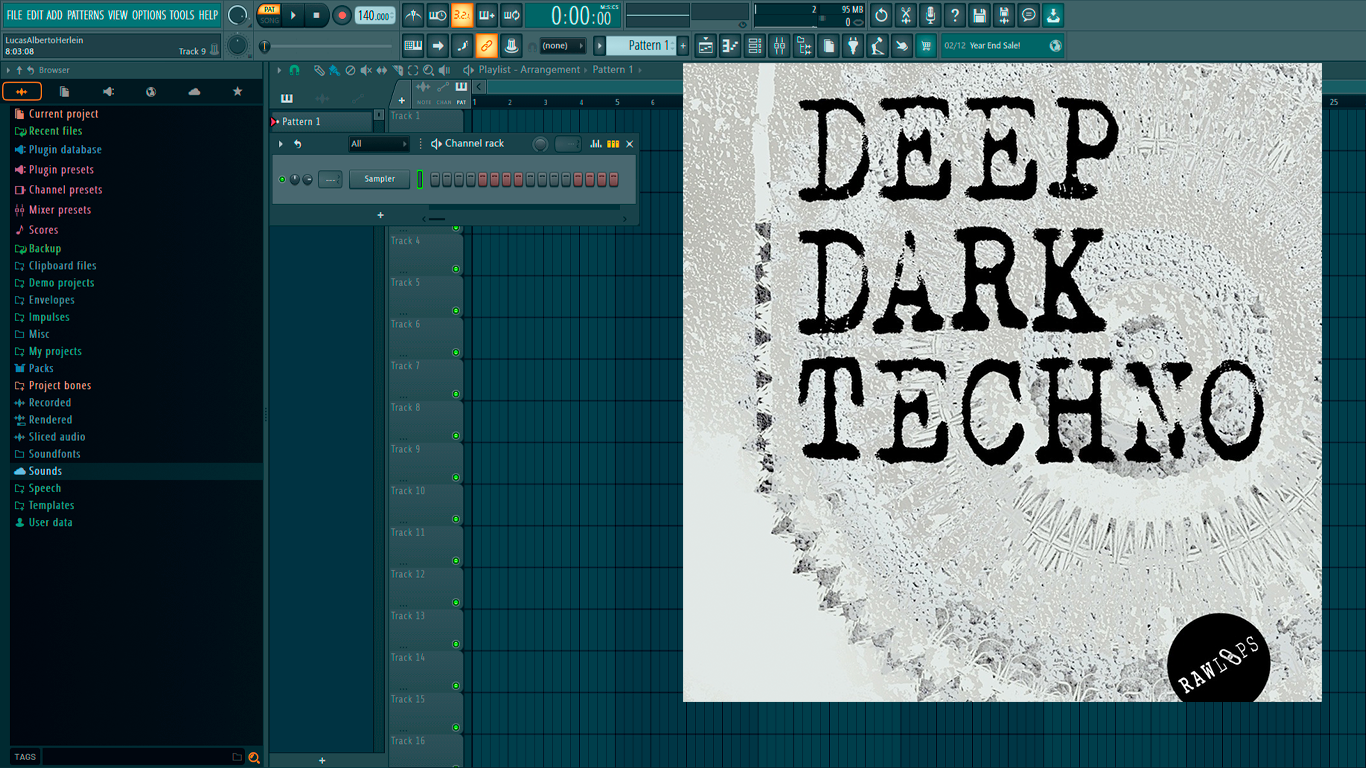The width and height of the screenshot is (1366, 768).
Task: Click the tempo 140.000 field
Action: 375,15
